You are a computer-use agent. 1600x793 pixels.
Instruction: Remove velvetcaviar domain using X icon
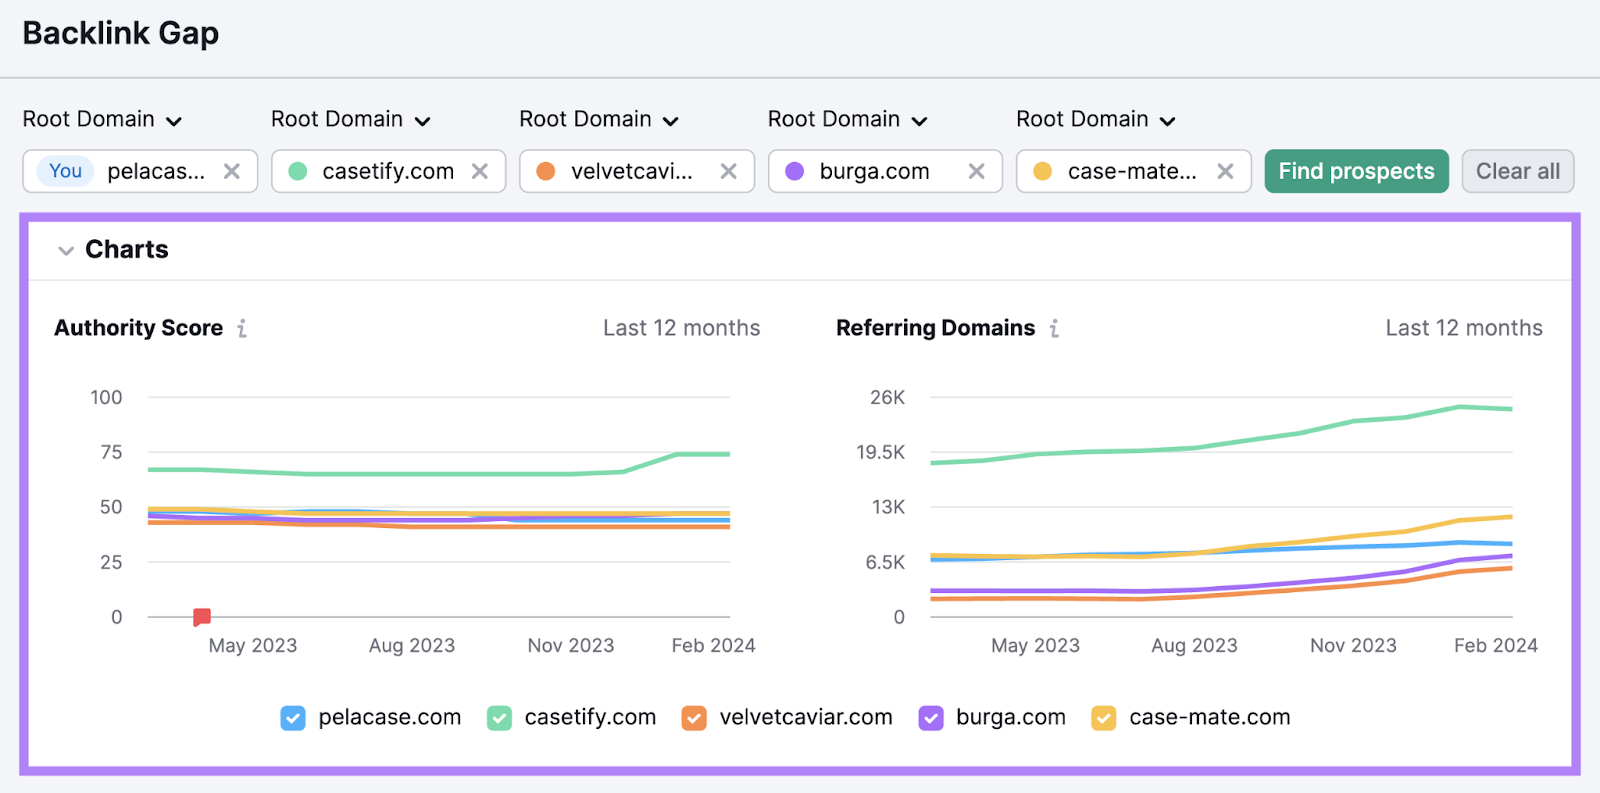point(729,171)
